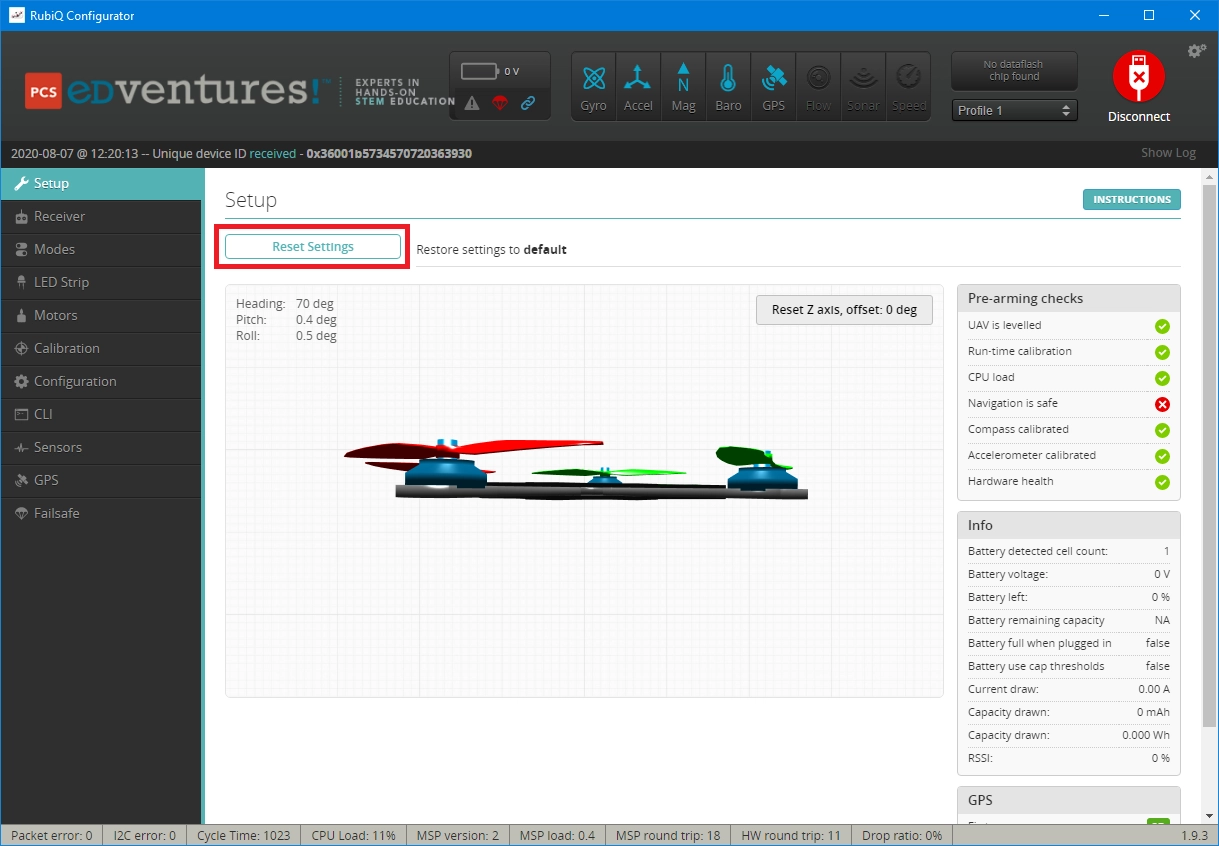Click version number 1.9.3 in status bar
The image size is (1219, 846).
[1194, 835]
